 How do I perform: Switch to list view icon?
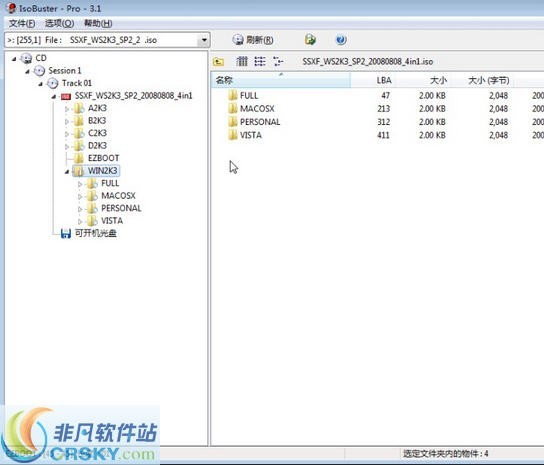click(x=260, y=62)
